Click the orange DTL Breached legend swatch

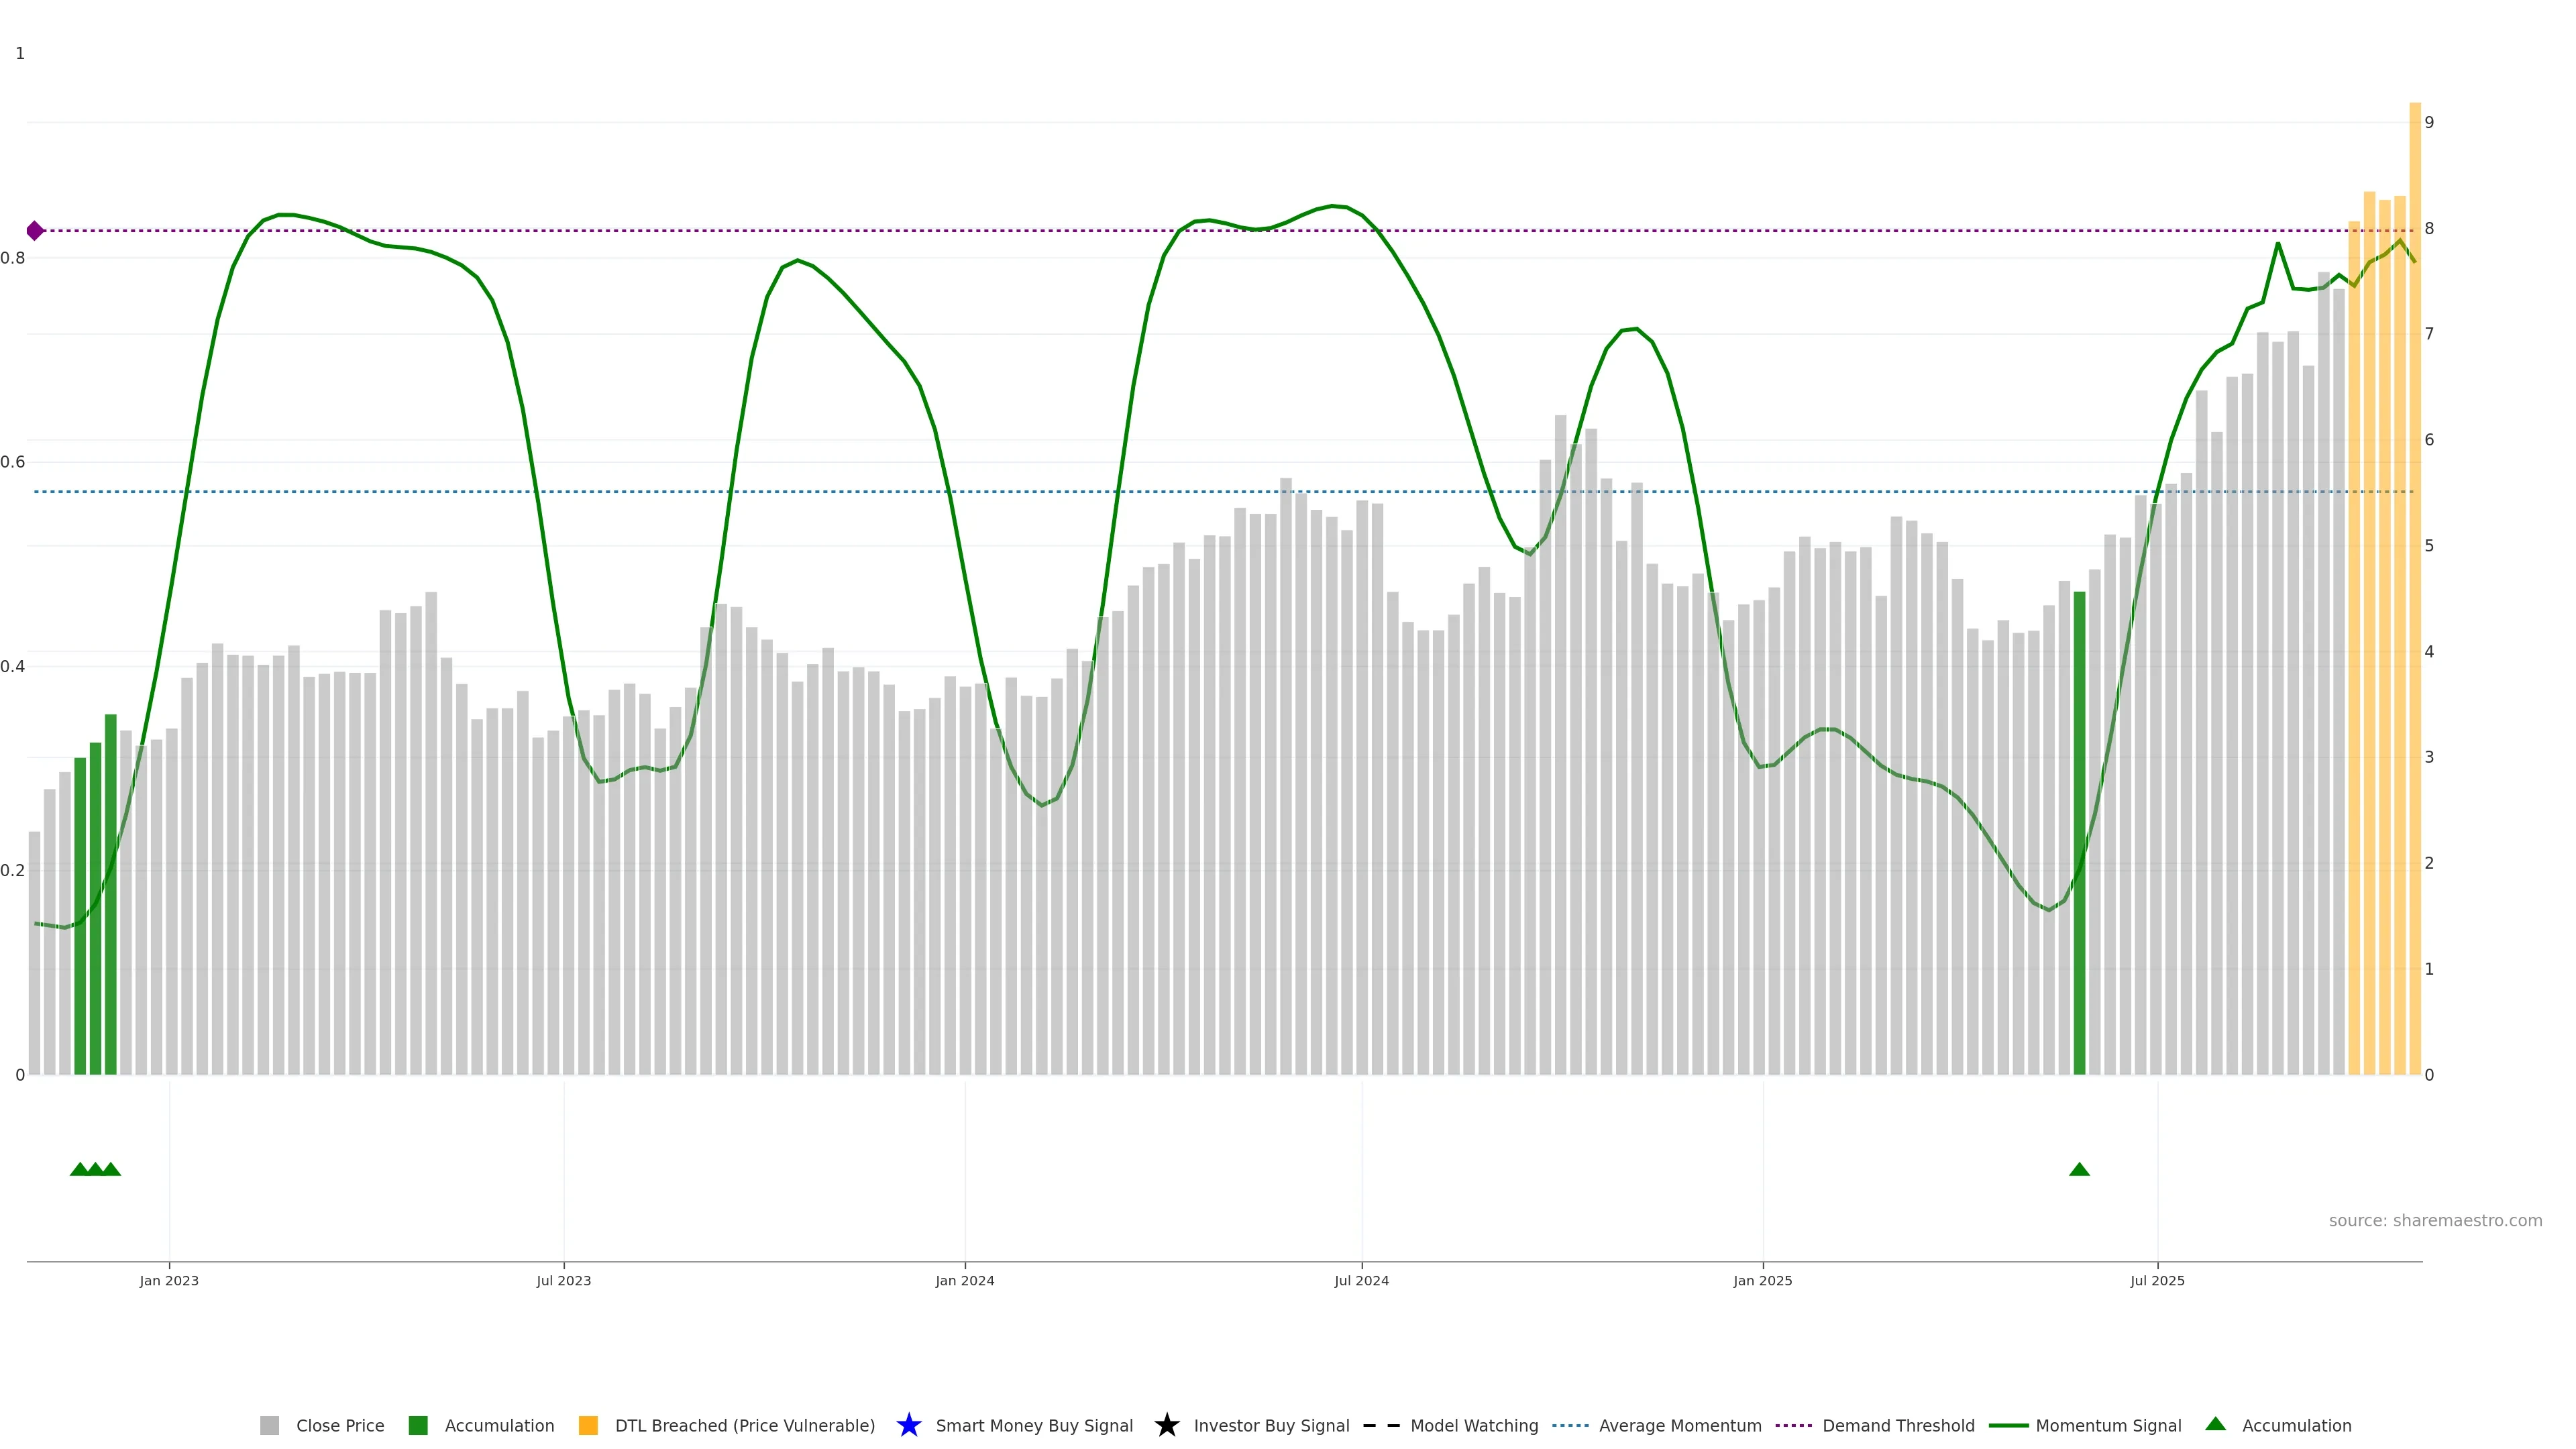coord(588,1425)
